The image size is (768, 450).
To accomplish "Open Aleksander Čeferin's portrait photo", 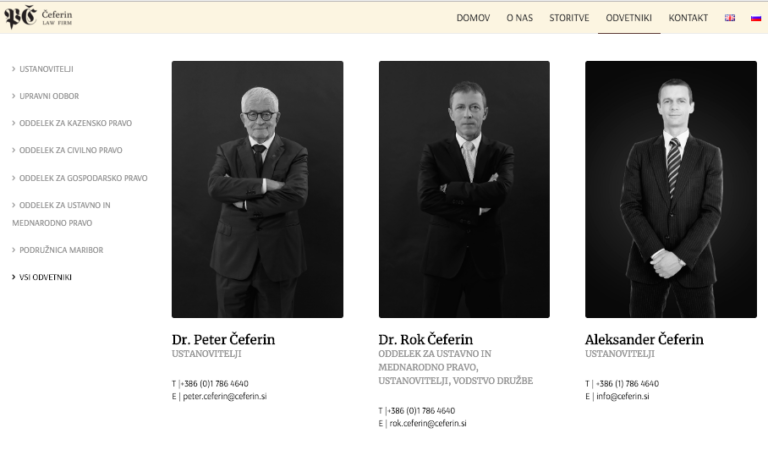I will [671, 189].
